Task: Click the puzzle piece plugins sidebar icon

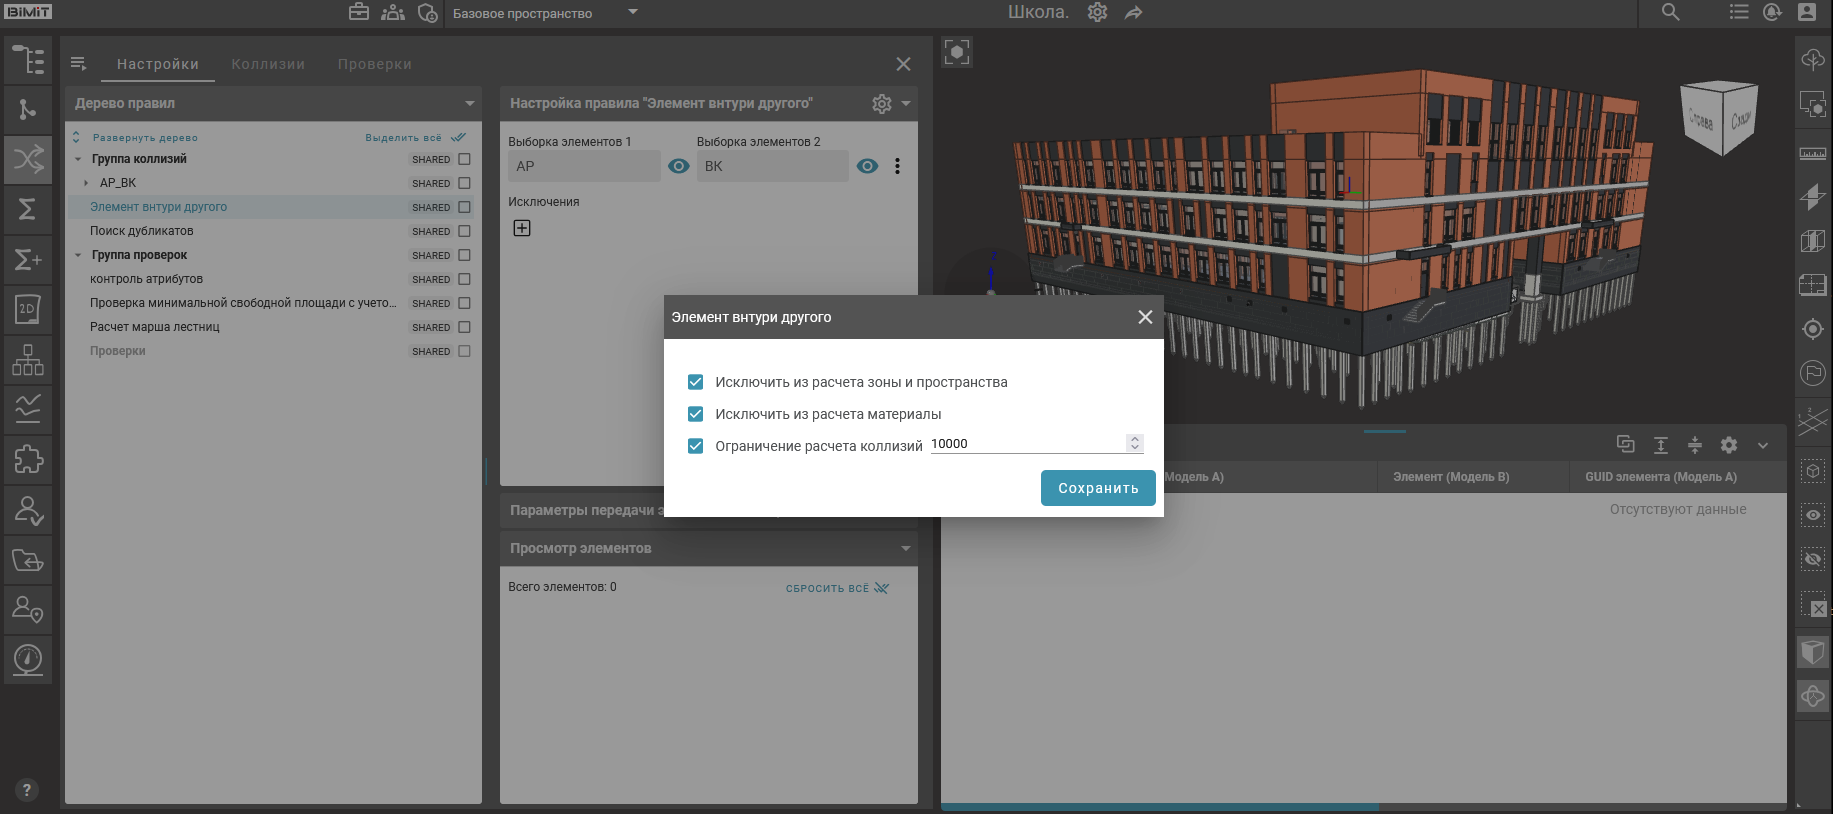Action: click(28, 459)
